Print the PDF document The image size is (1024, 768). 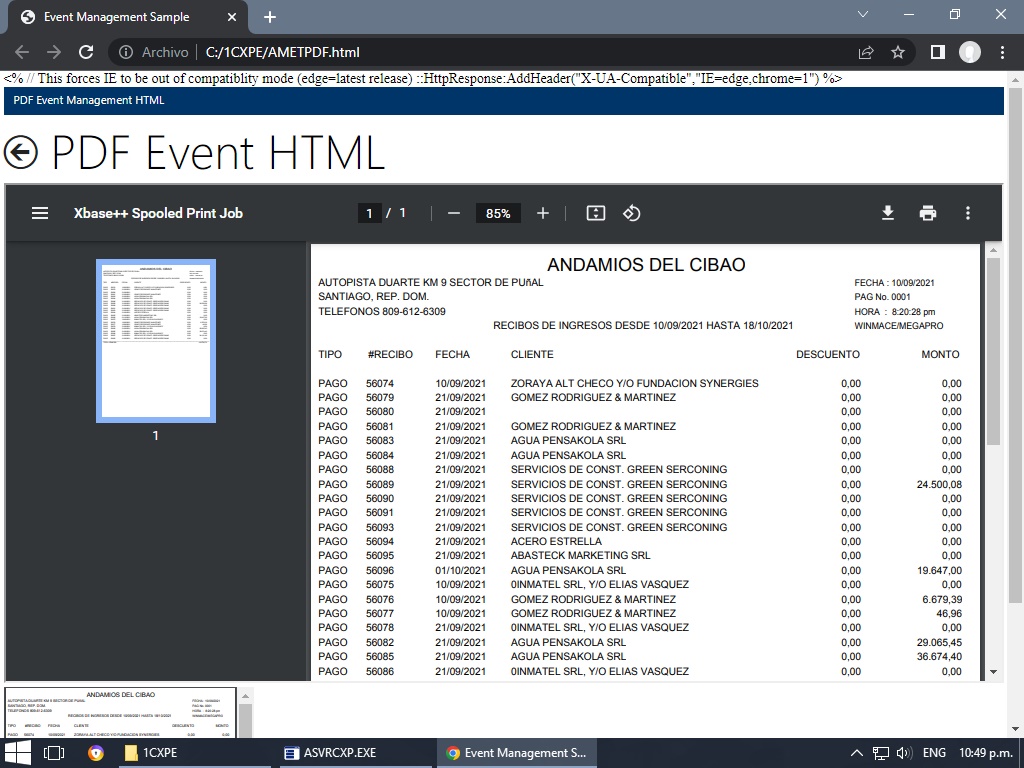click(928, 213)
